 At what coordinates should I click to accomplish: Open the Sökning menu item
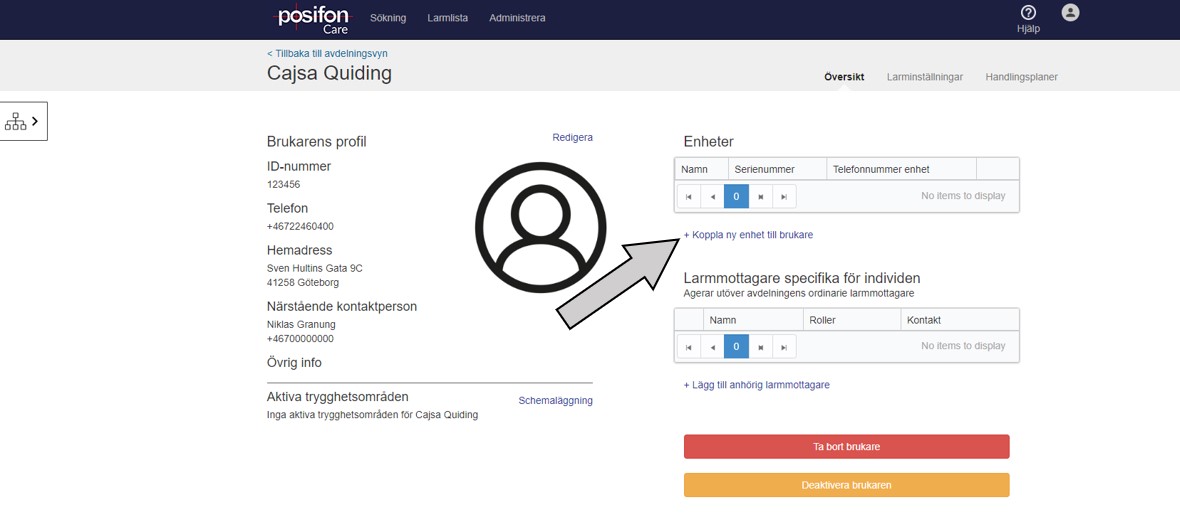point(388,18)
